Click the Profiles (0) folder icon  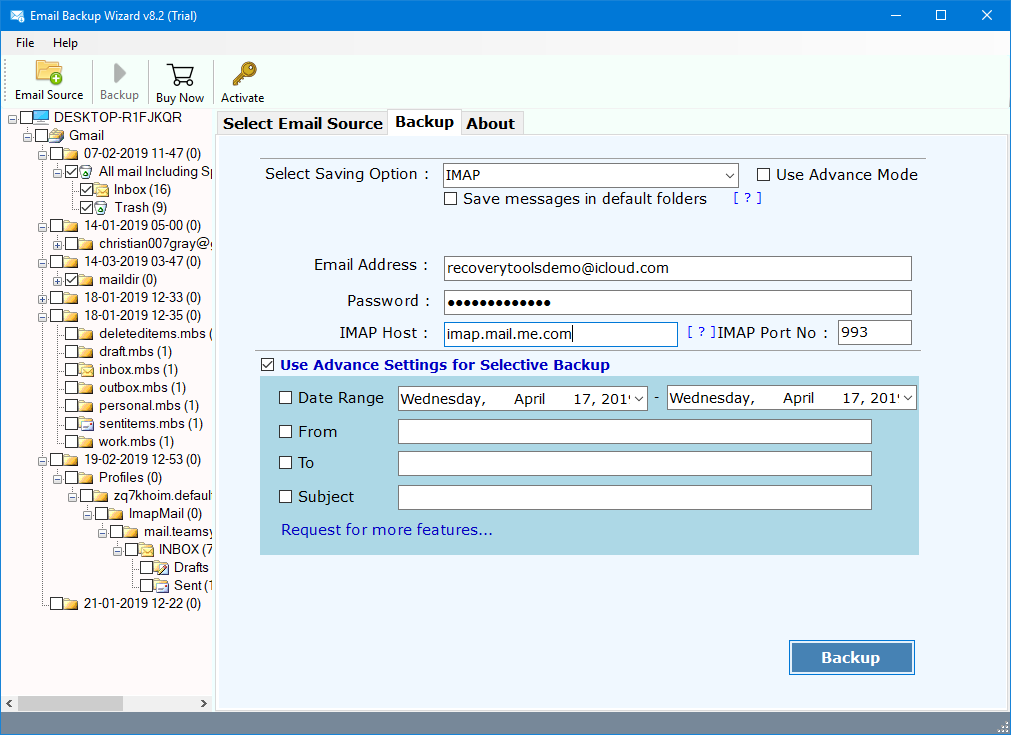click(86, 478)
